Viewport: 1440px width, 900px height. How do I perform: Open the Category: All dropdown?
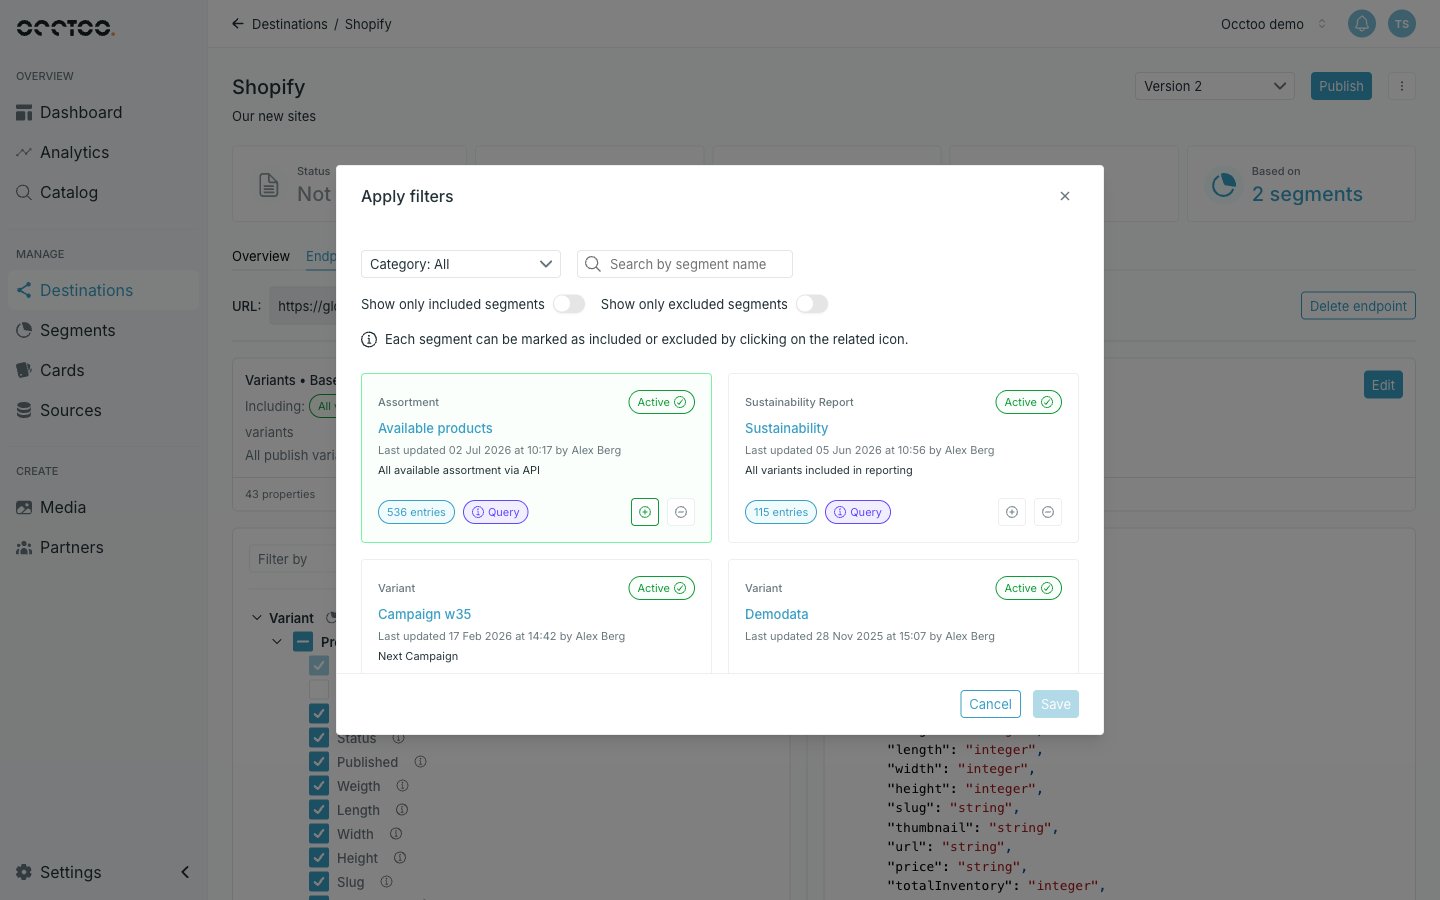(x=461, y=264)
